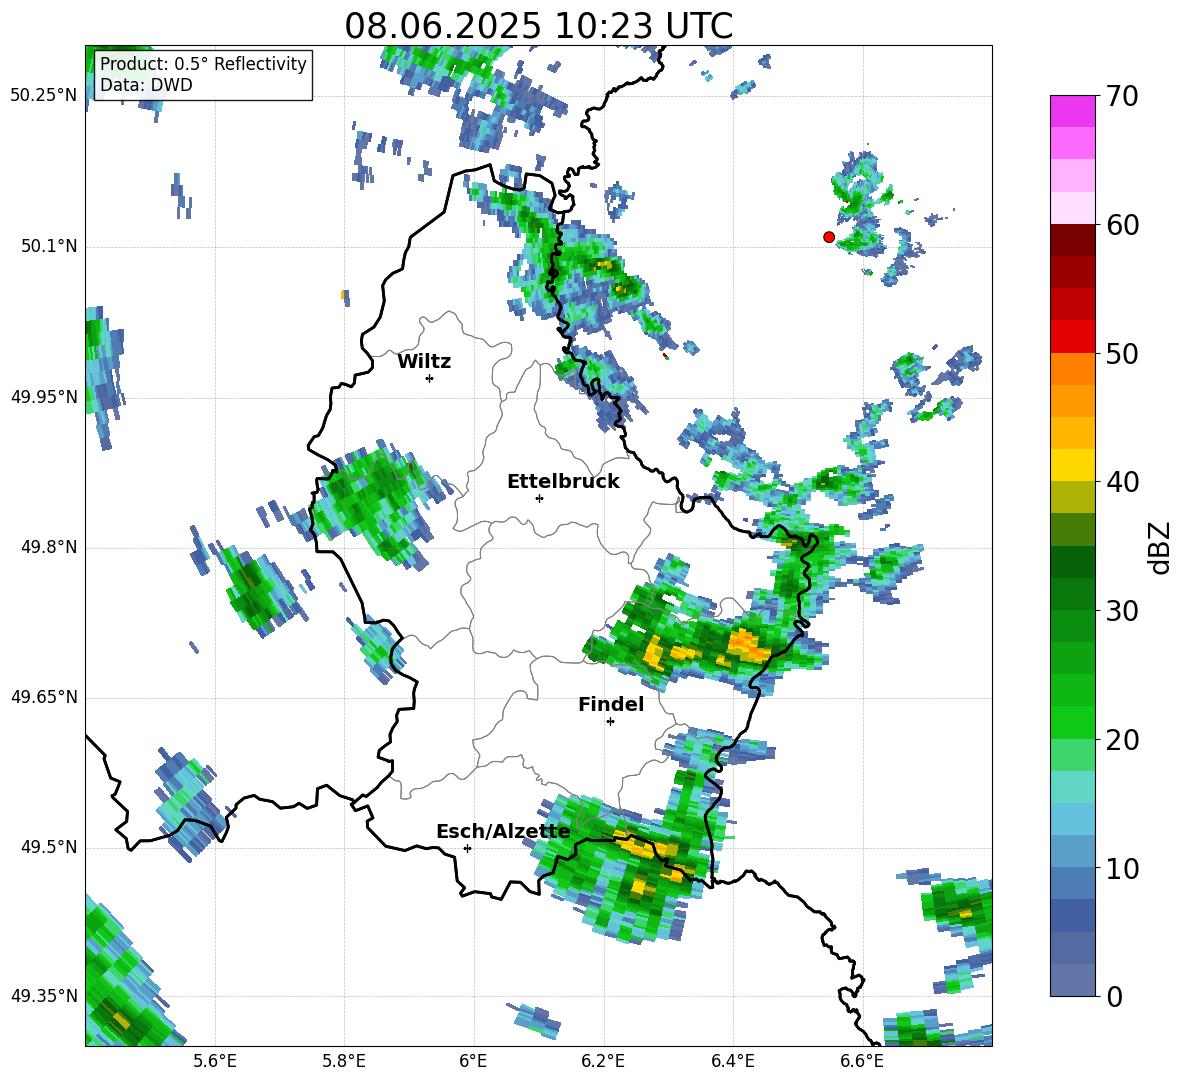Click the Findel station cross marker
The width and height of the screenshot is (1184, 1081).
(610, 721)
